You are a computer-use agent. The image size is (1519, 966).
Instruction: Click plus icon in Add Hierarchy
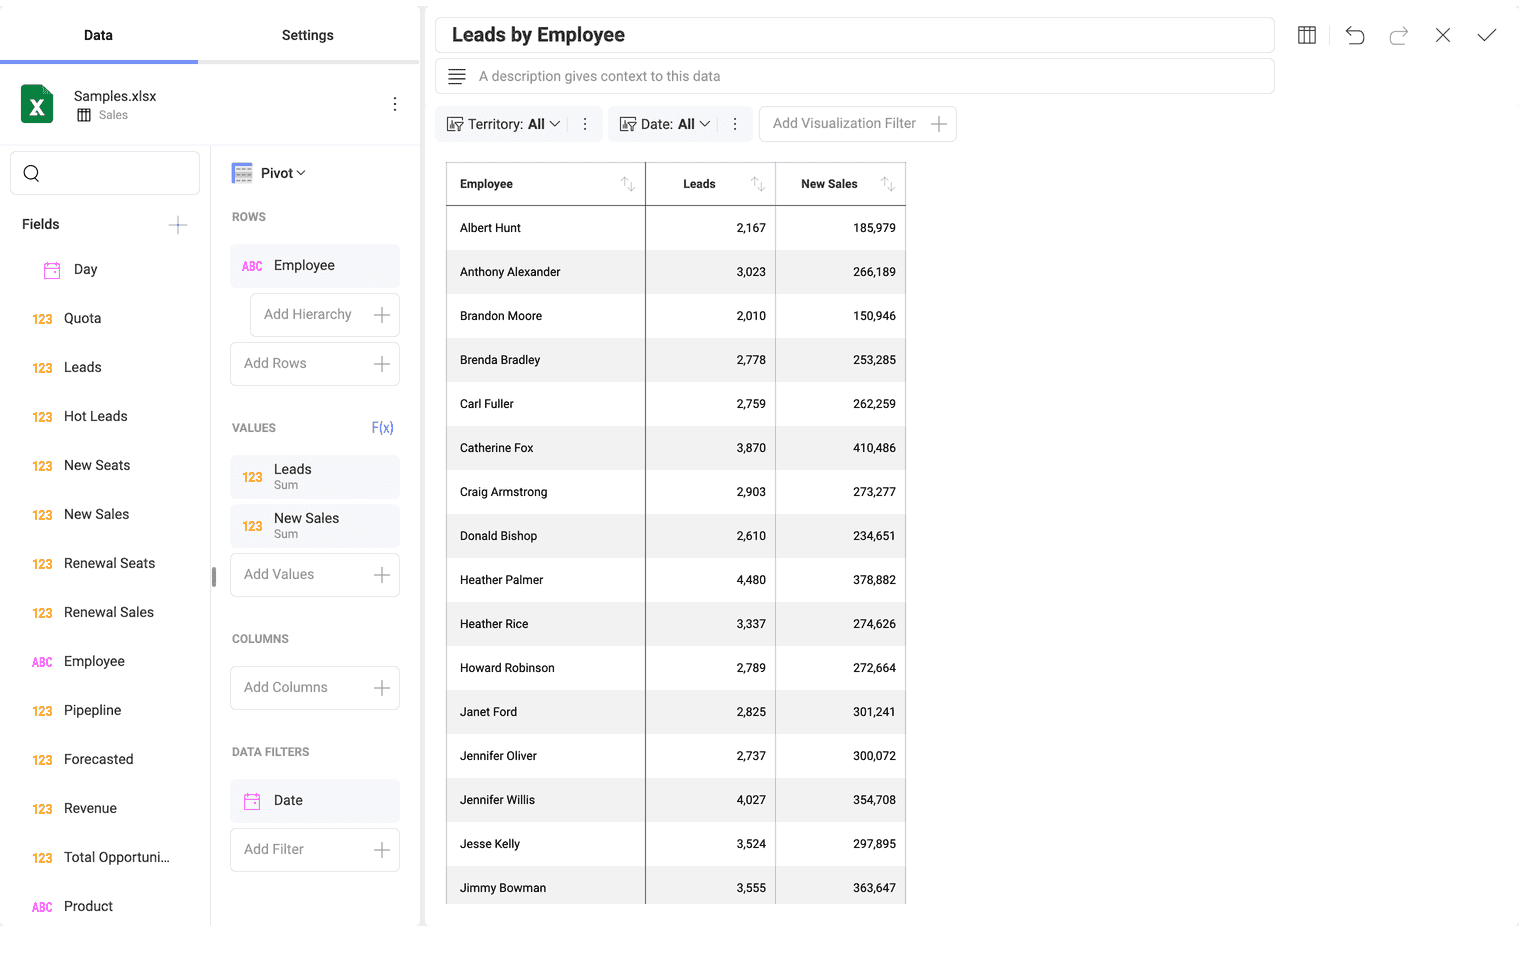[x=381, y=315]
